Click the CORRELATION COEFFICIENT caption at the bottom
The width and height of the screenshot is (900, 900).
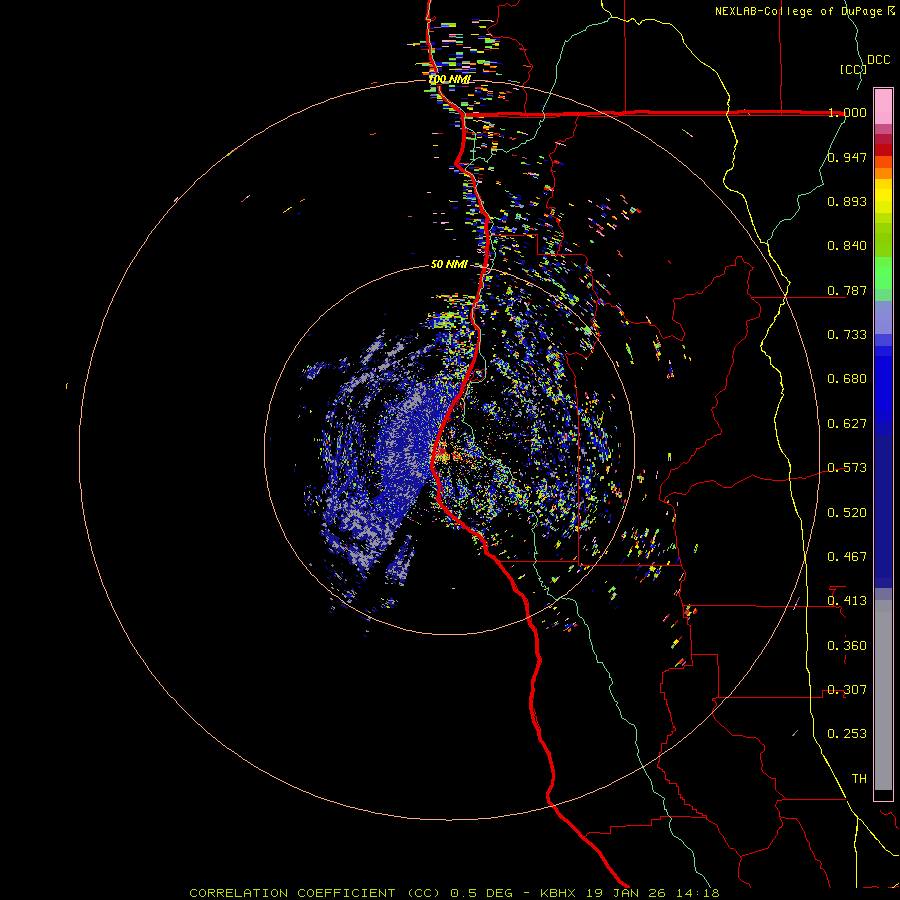point(454,893)
